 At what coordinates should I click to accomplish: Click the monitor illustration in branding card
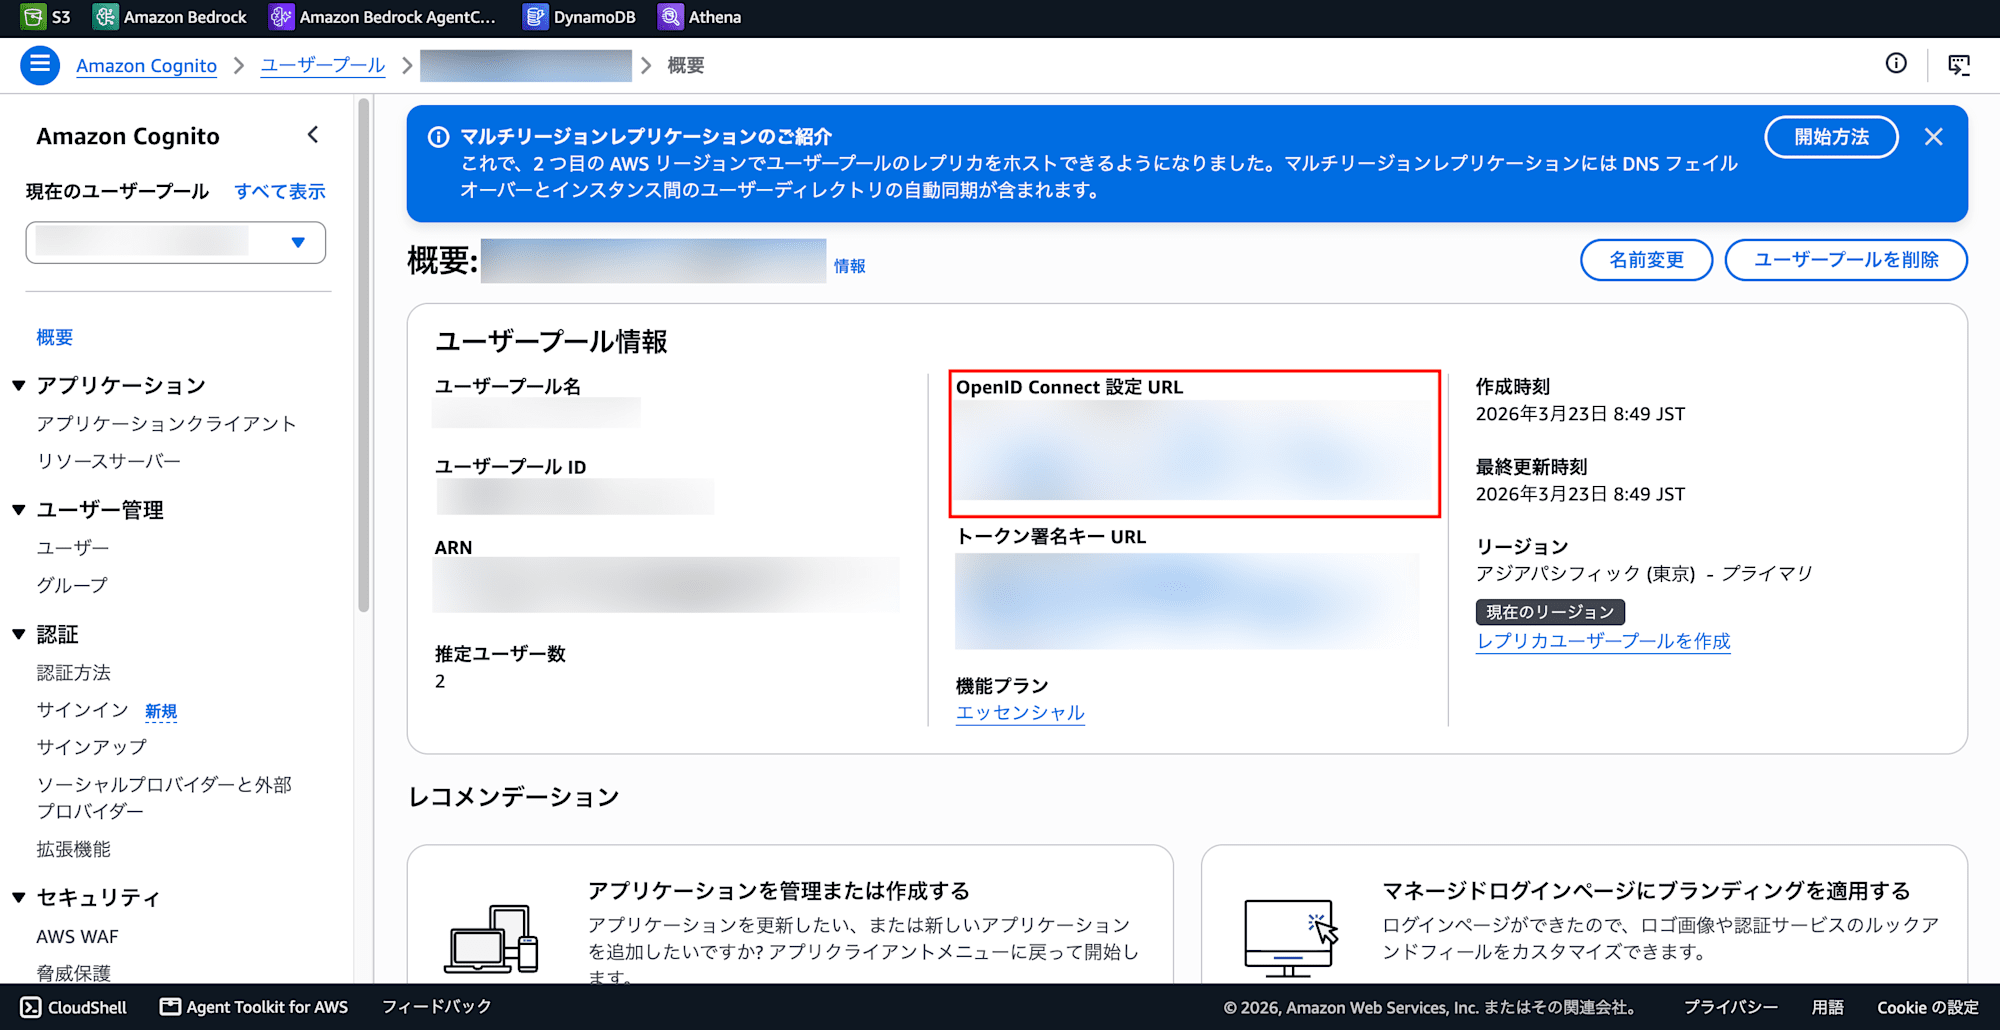tap(1289, 938)
